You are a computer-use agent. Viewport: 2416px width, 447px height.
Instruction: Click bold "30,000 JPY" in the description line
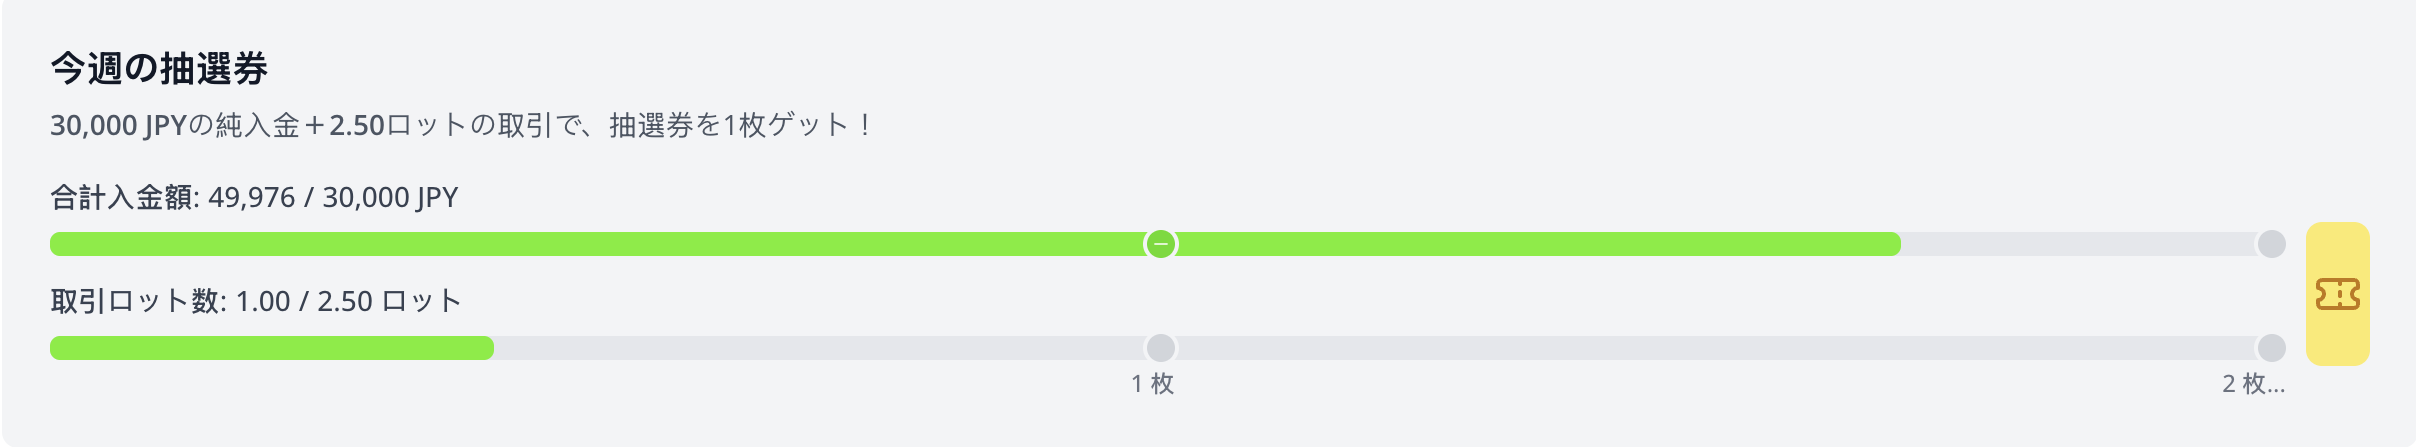119,125
